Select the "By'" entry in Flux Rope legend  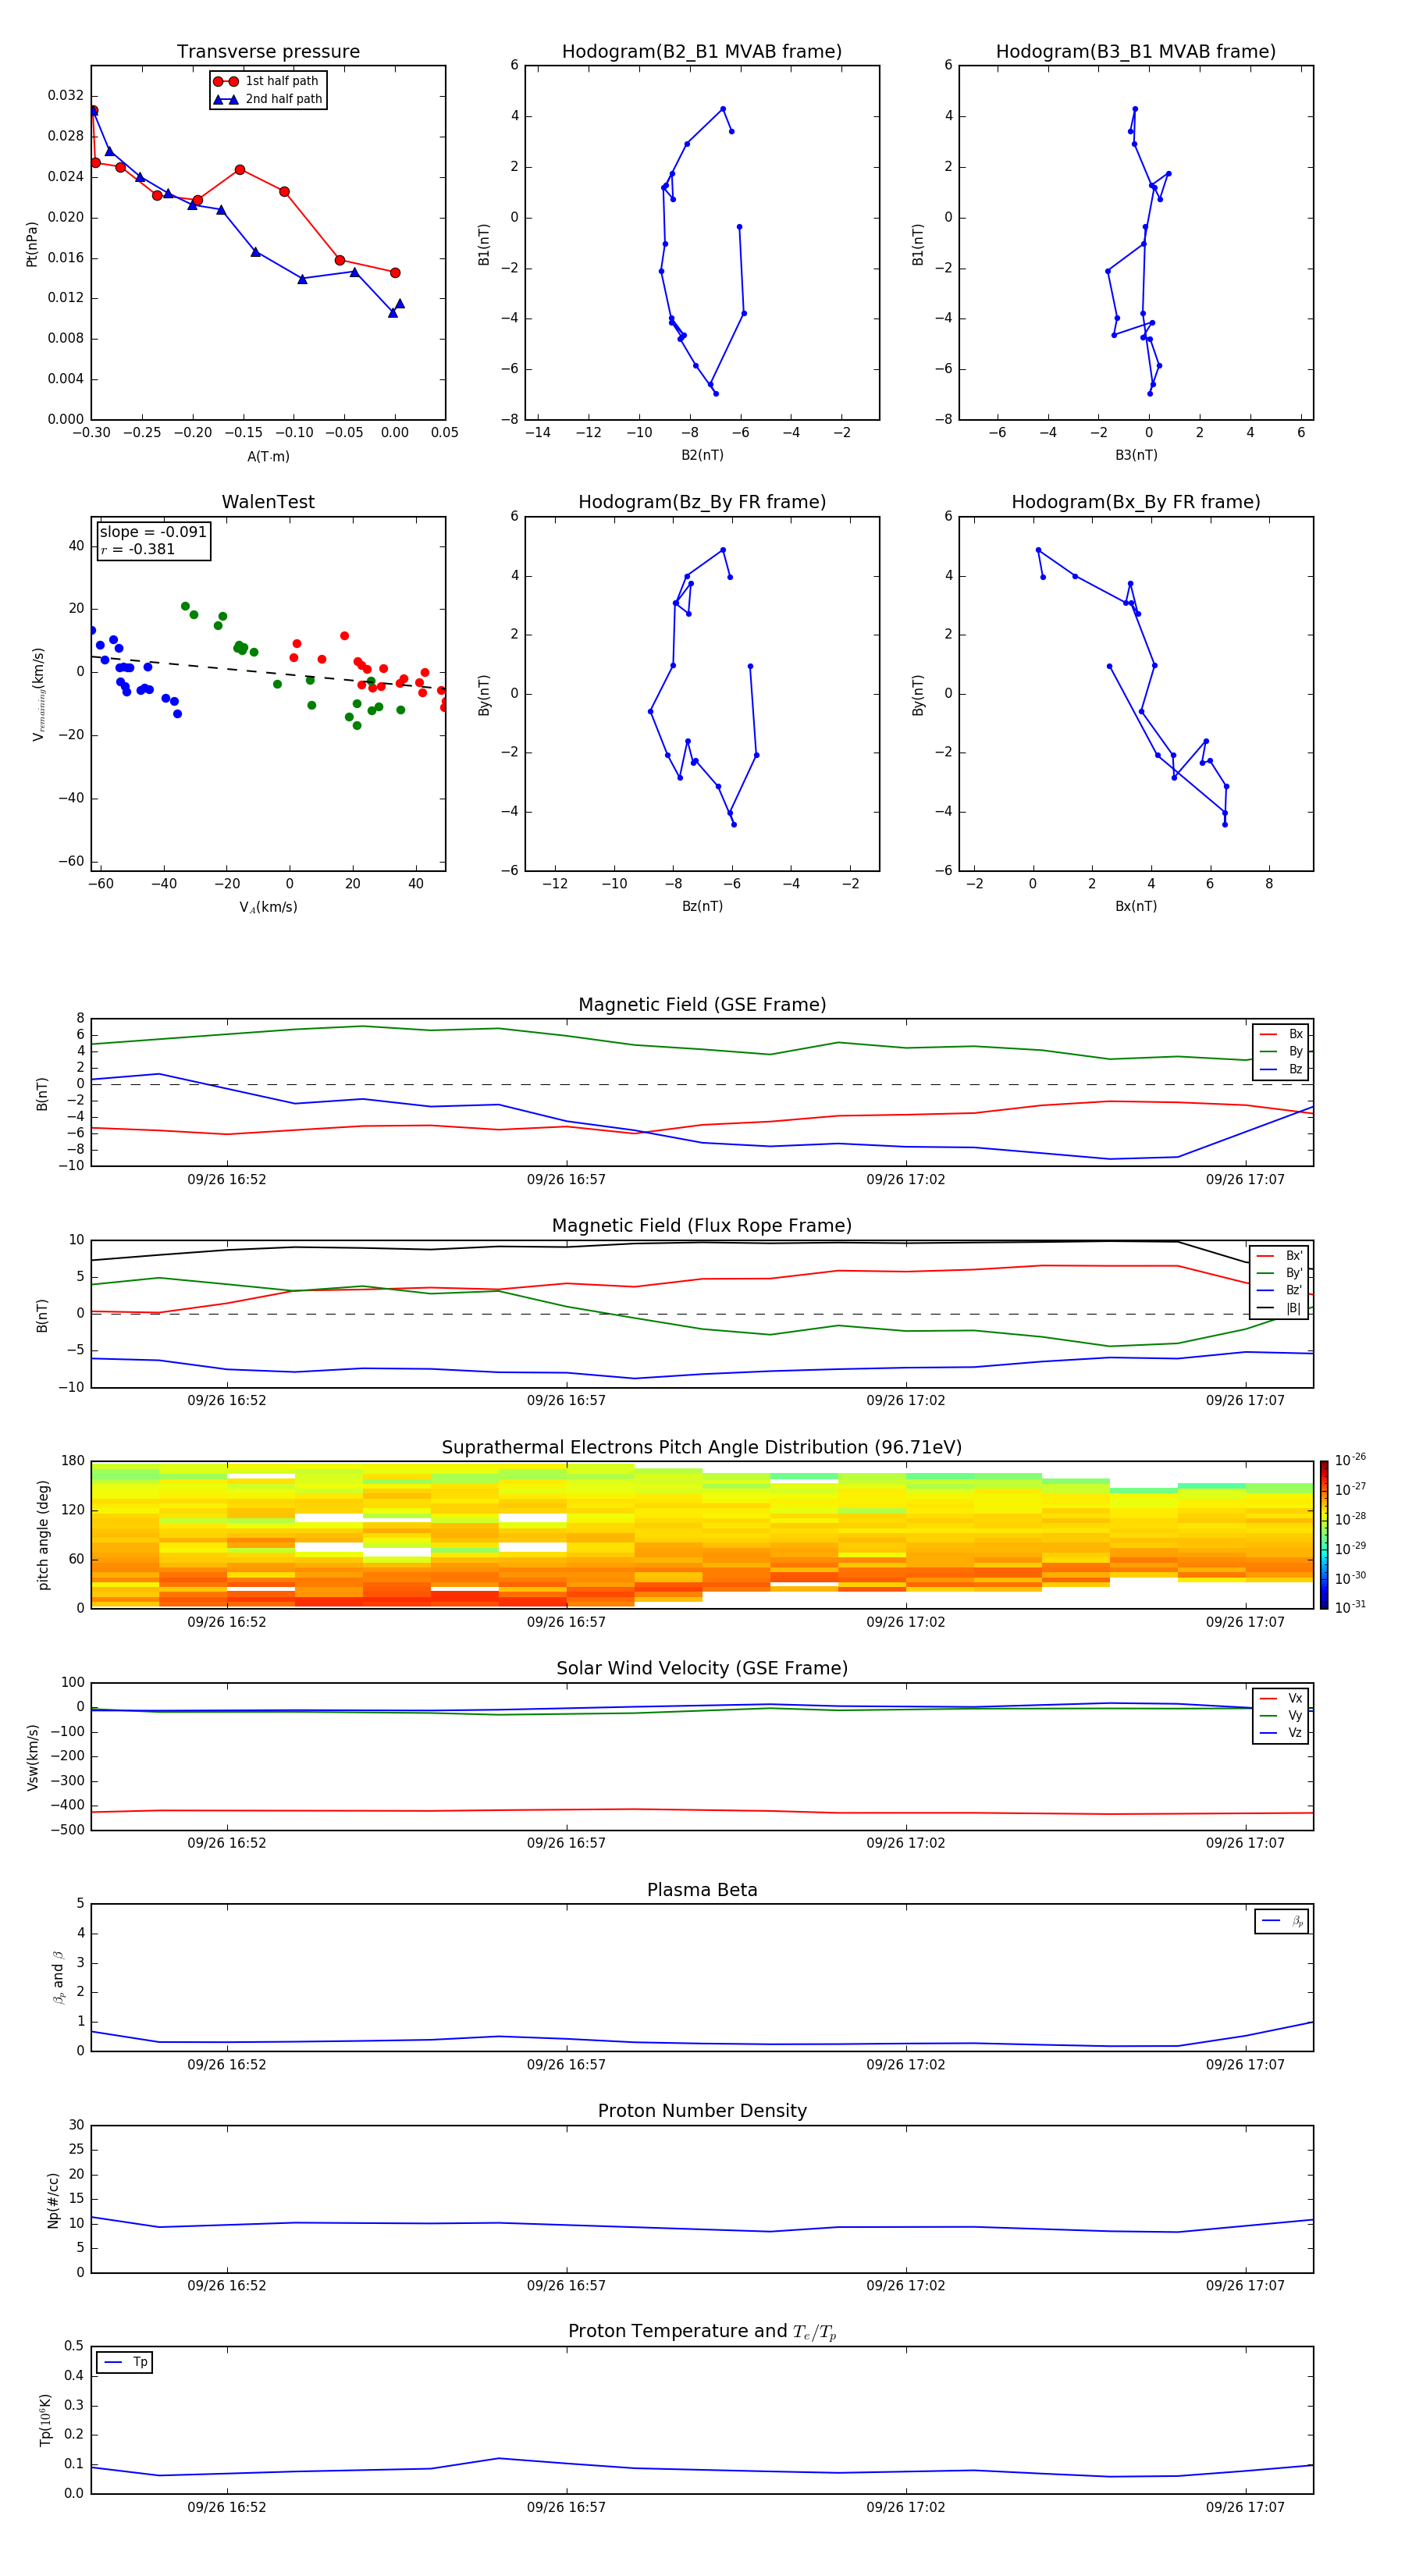pyautogui.click(x=1280, y=1273)
